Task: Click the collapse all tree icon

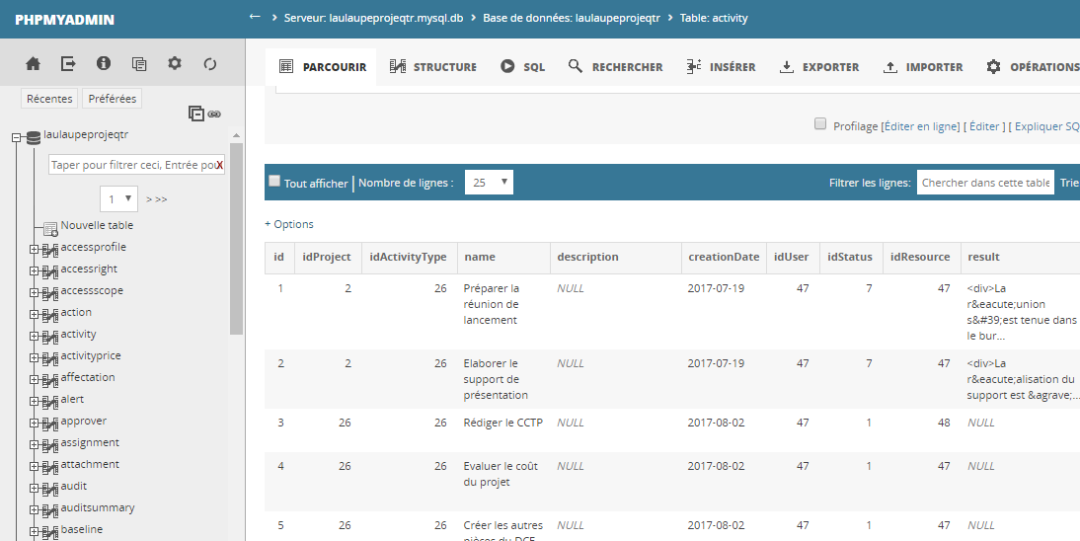Action: click(196, 114)
